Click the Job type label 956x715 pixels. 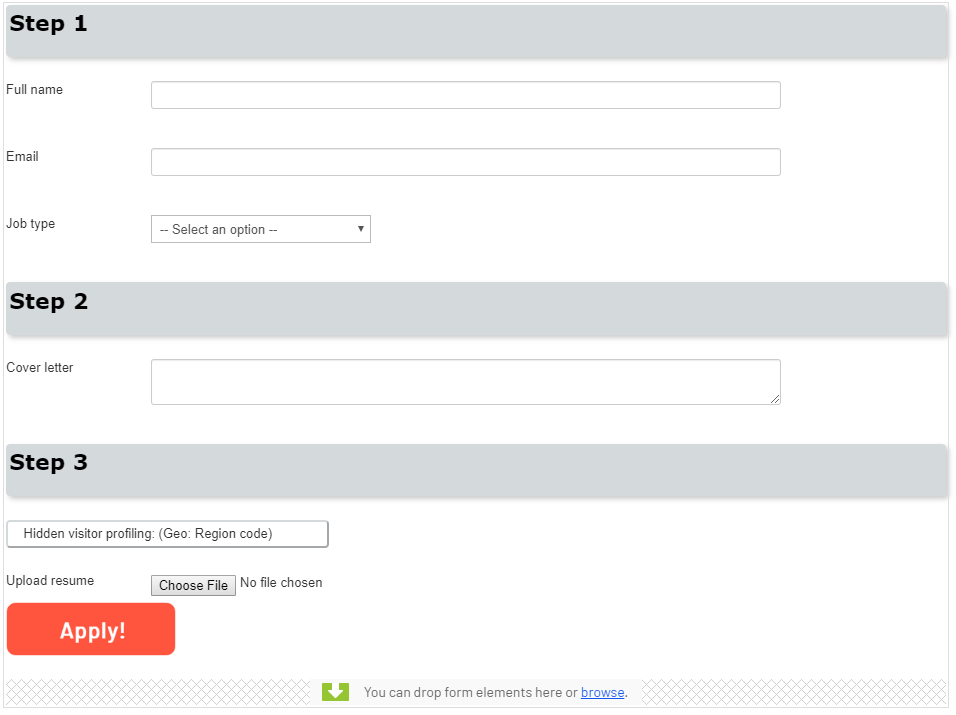coord(30,223)
